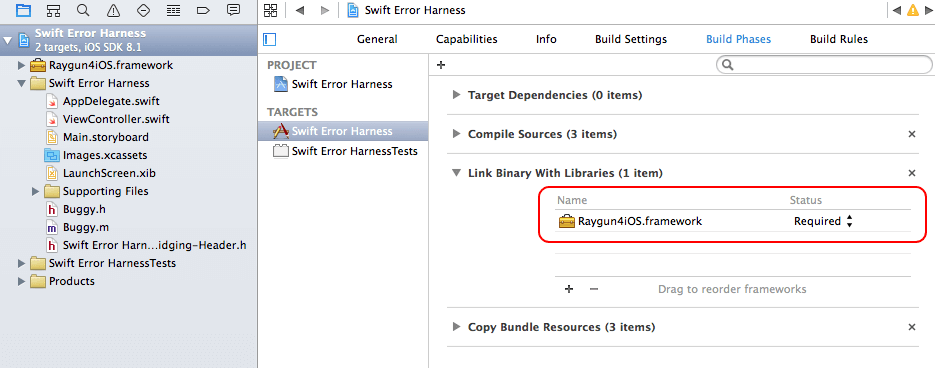Click the Status column header

(806, 200)
